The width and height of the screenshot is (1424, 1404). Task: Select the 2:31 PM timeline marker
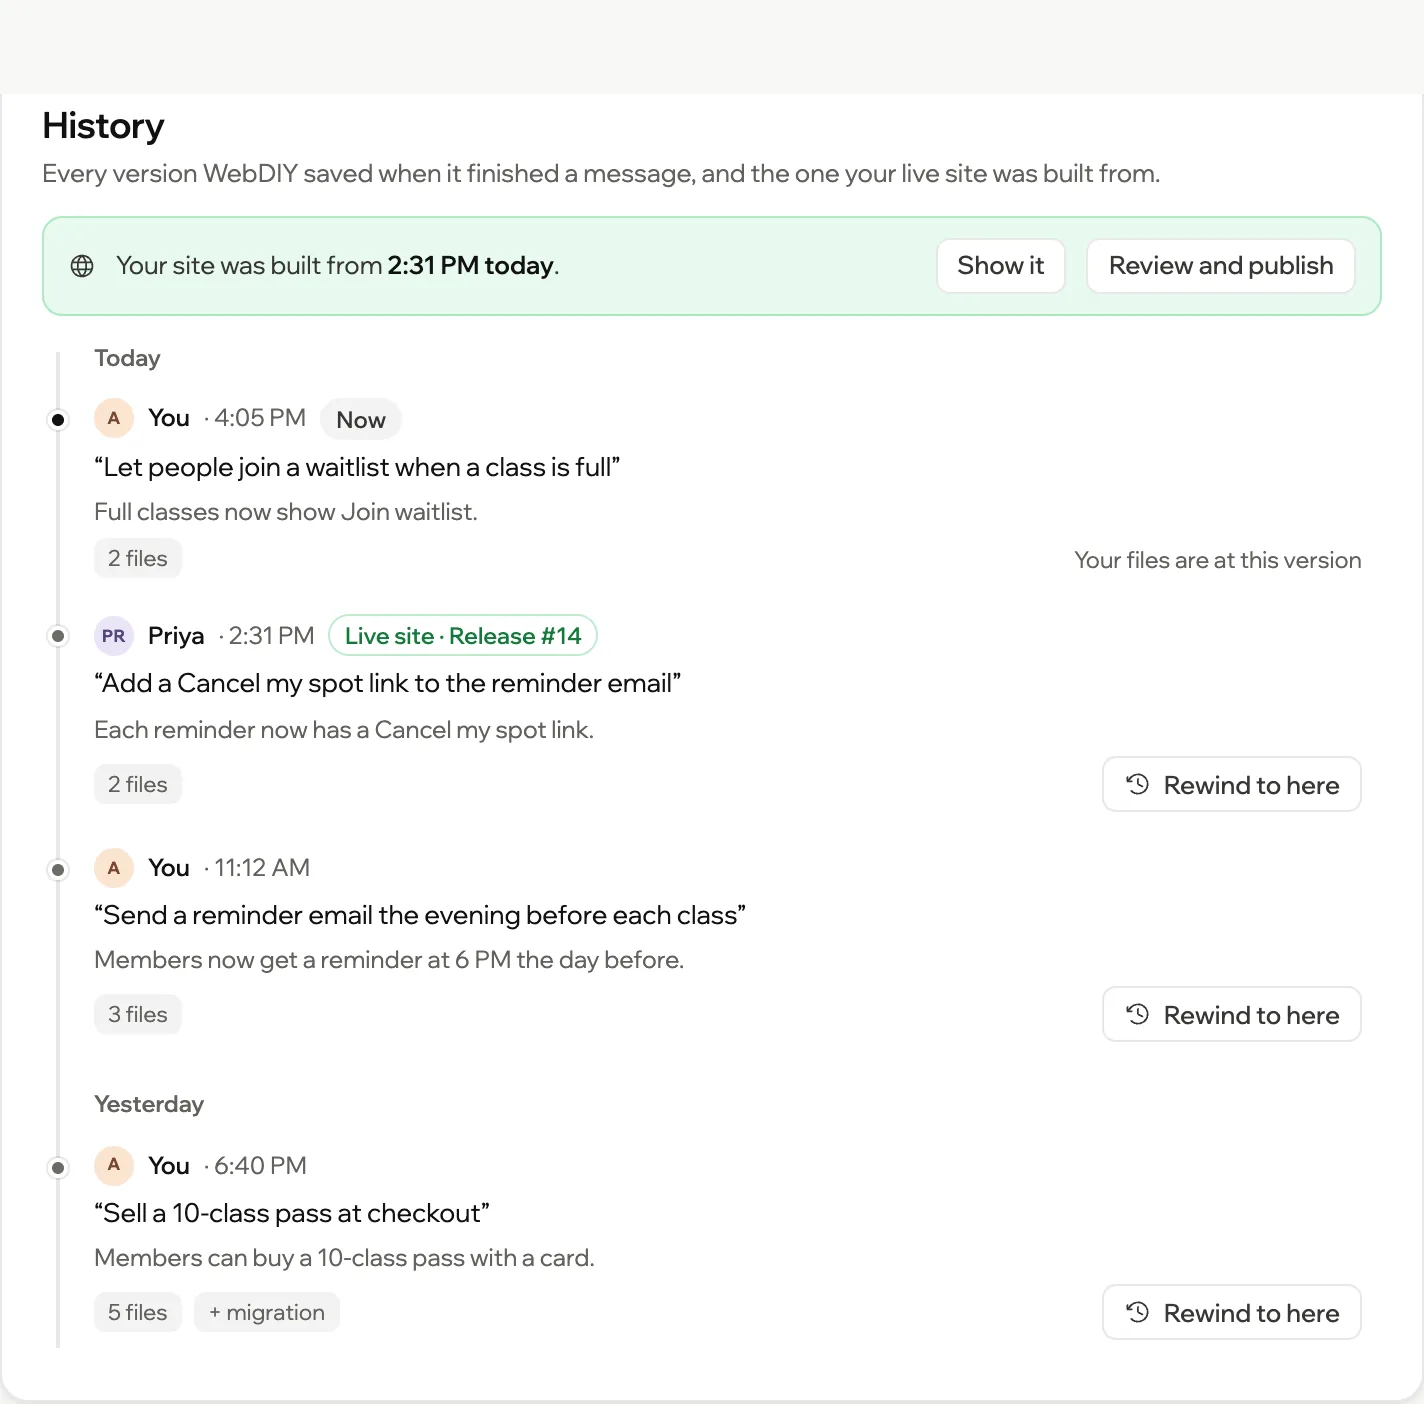point(58,636)
